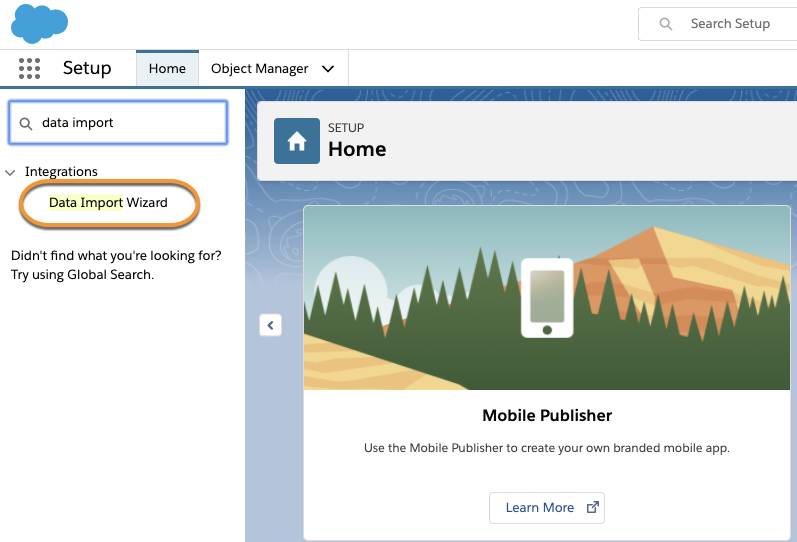Click the Mobile Publisher heading
797x542 pixels.
click(547, 415)
